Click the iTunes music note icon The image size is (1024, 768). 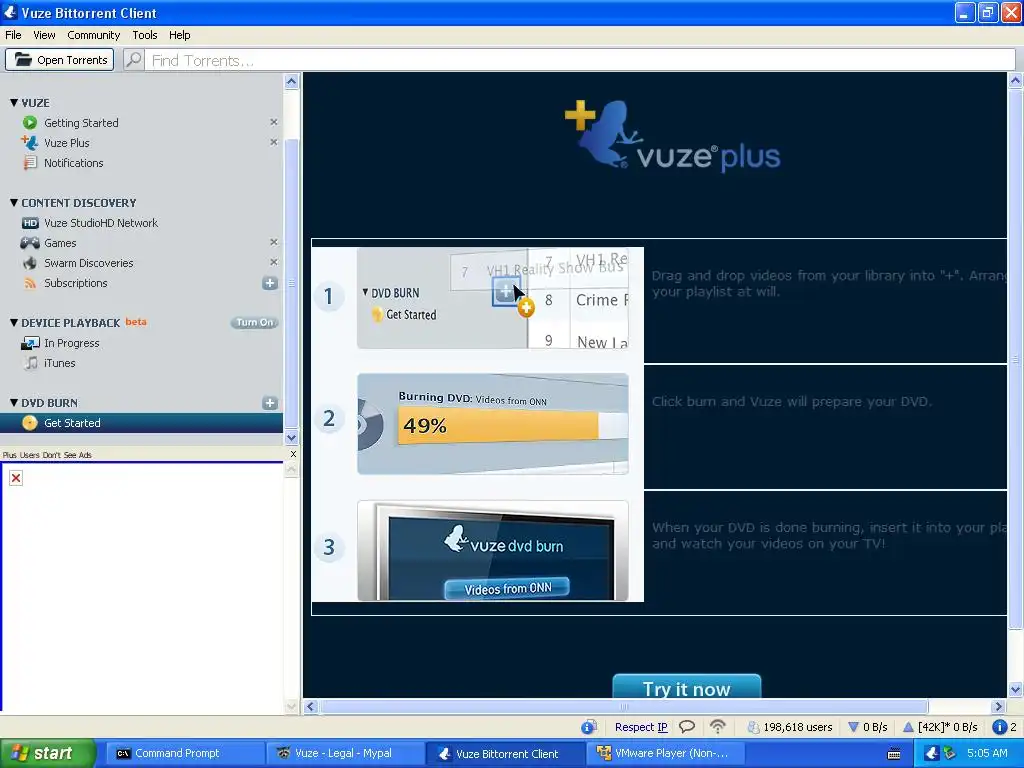(x=30, y=362)
